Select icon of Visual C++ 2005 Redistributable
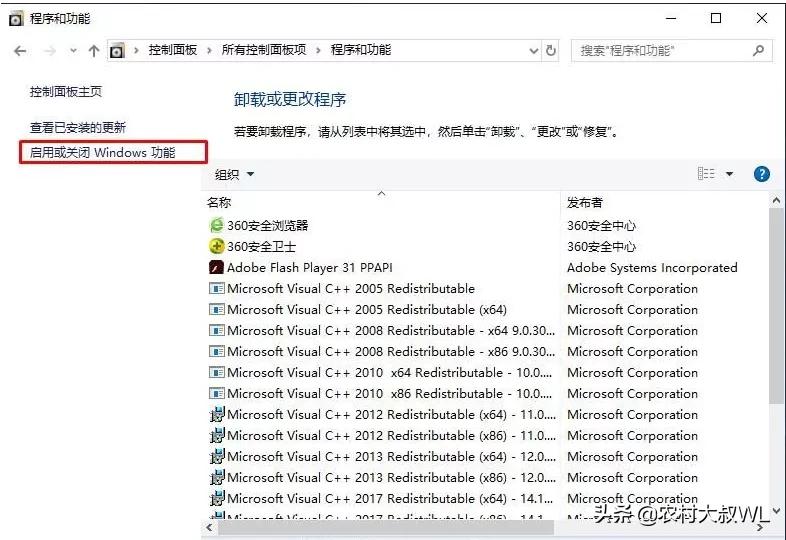The width and height of the screenshot is (786, 540). pos(216,288)
